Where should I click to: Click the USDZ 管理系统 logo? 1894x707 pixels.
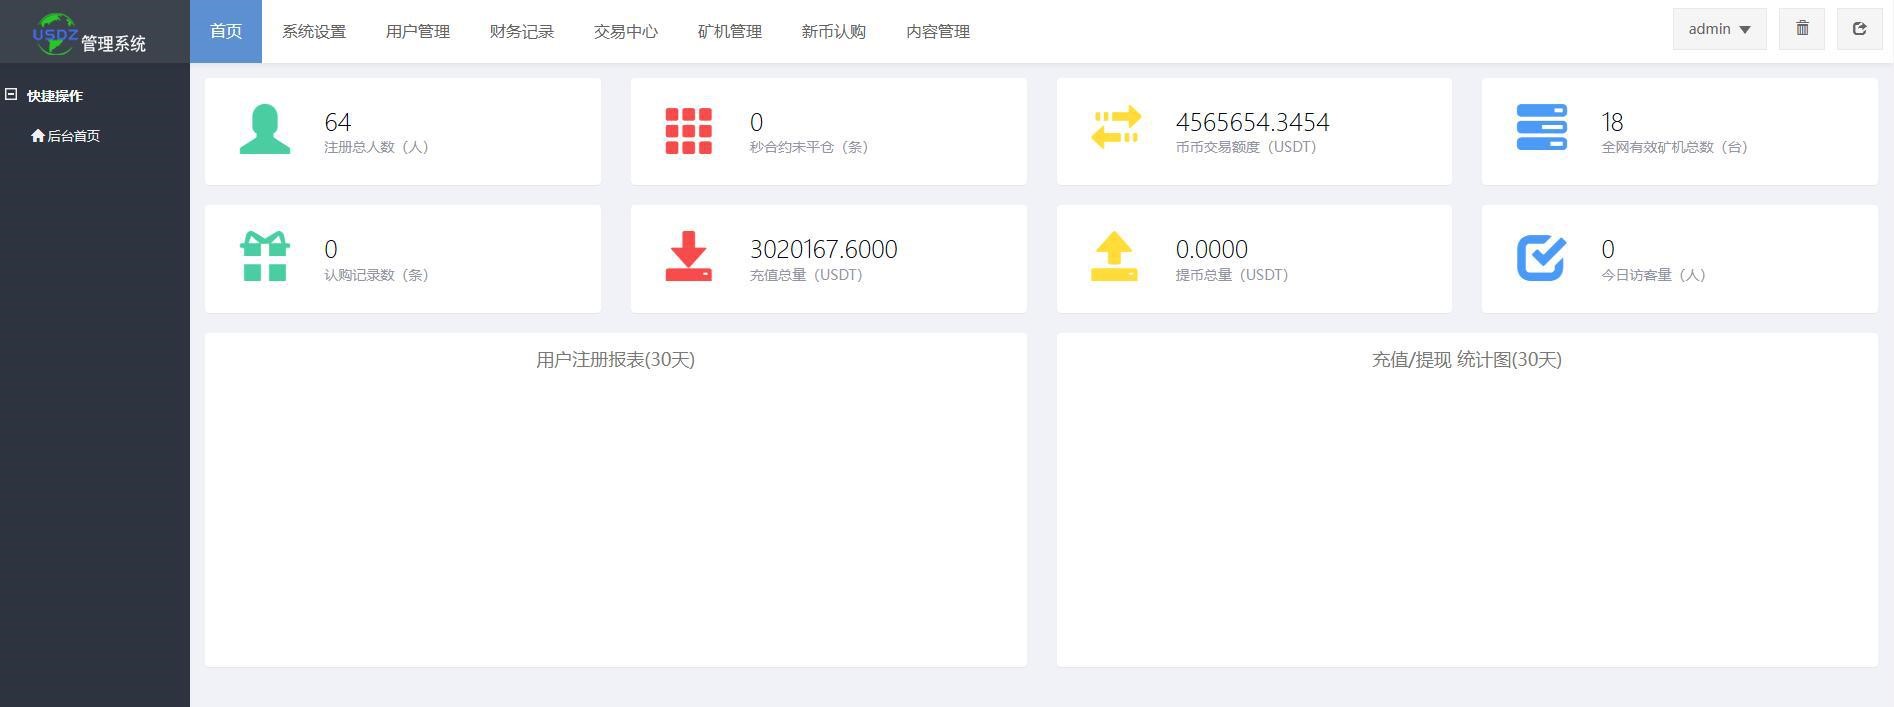pyautogui.click(x=90, y=33)
